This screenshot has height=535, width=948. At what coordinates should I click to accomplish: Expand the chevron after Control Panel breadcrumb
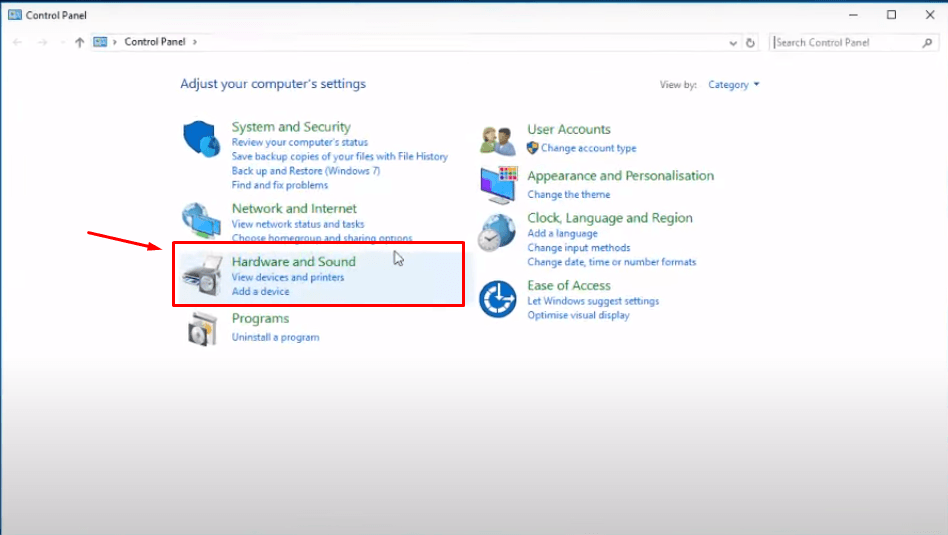[x=195, y=42]
